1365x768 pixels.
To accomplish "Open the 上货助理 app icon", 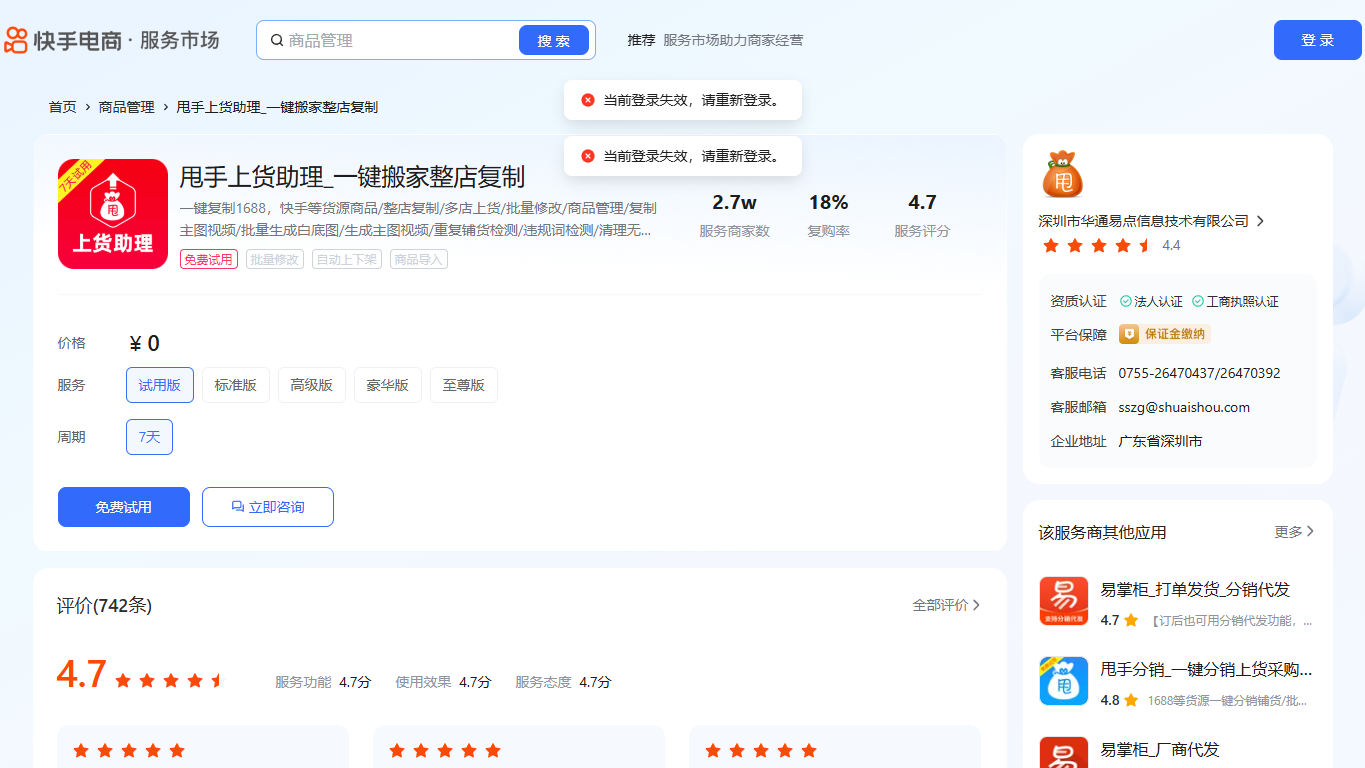I will pos(113,214).
